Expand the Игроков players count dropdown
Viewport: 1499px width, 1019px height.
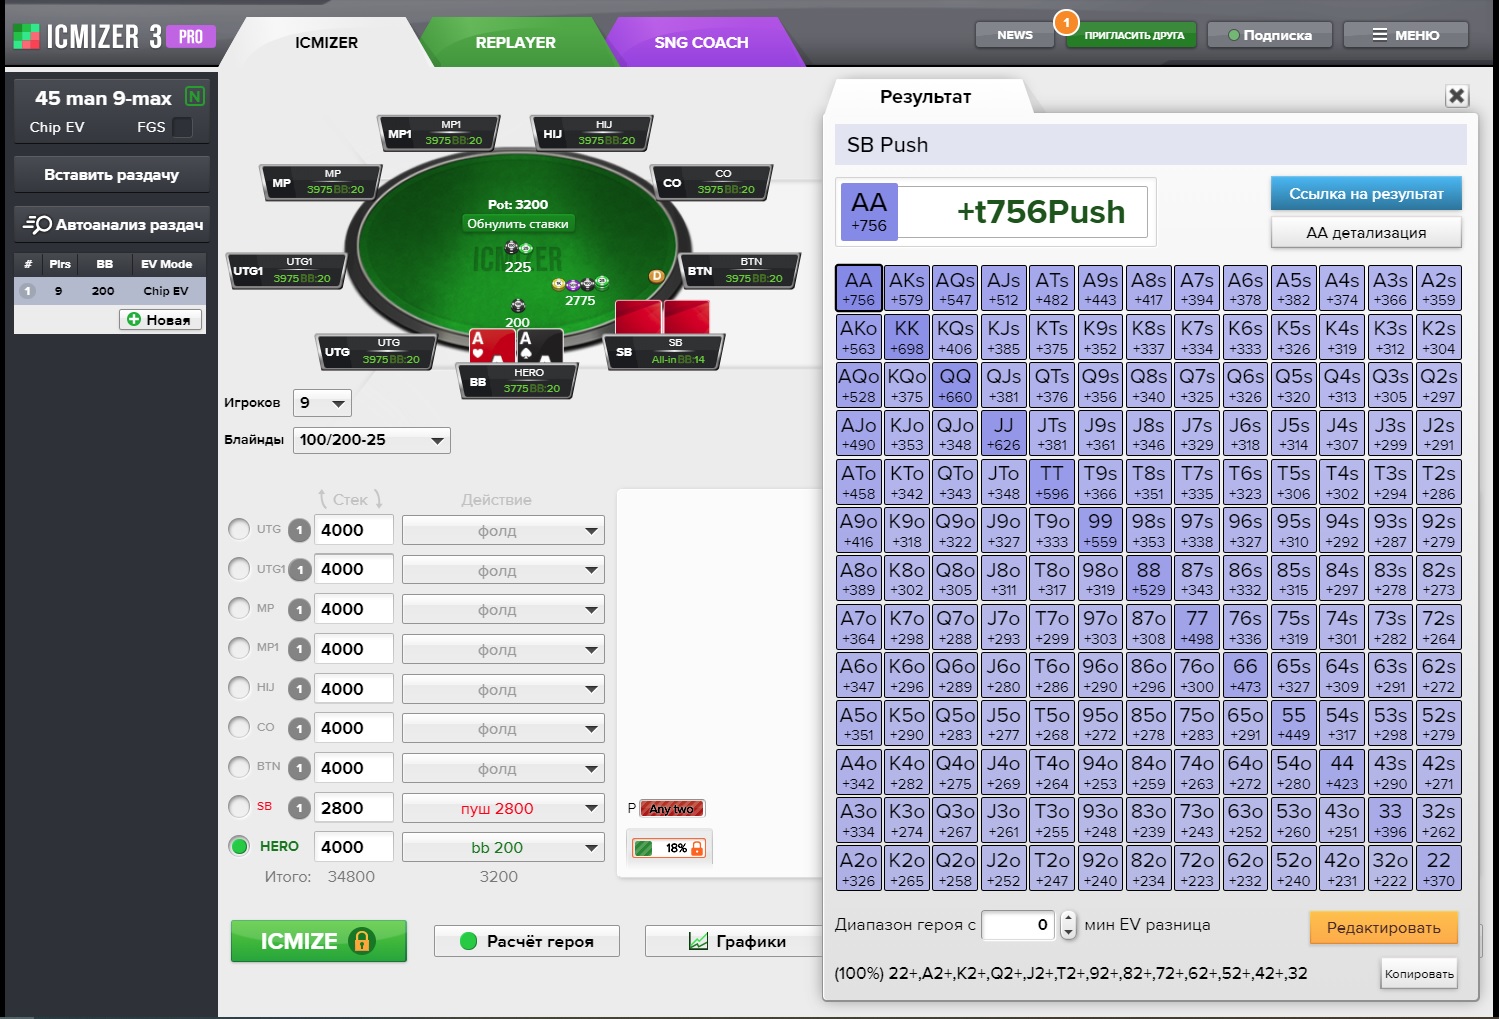(x=322, y=403)
